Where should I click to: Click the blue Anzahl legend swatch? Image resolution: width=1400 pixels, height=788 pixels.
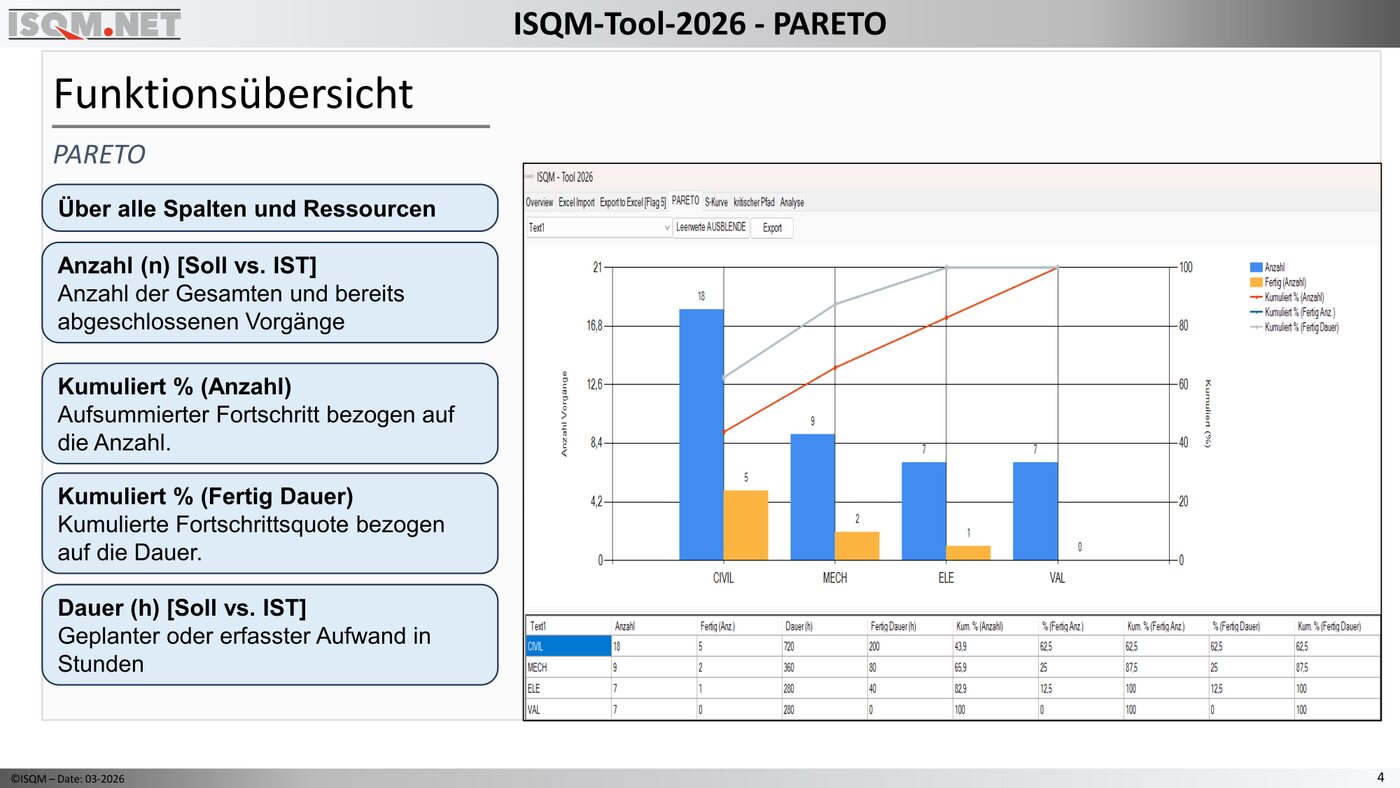point(1255,268)
